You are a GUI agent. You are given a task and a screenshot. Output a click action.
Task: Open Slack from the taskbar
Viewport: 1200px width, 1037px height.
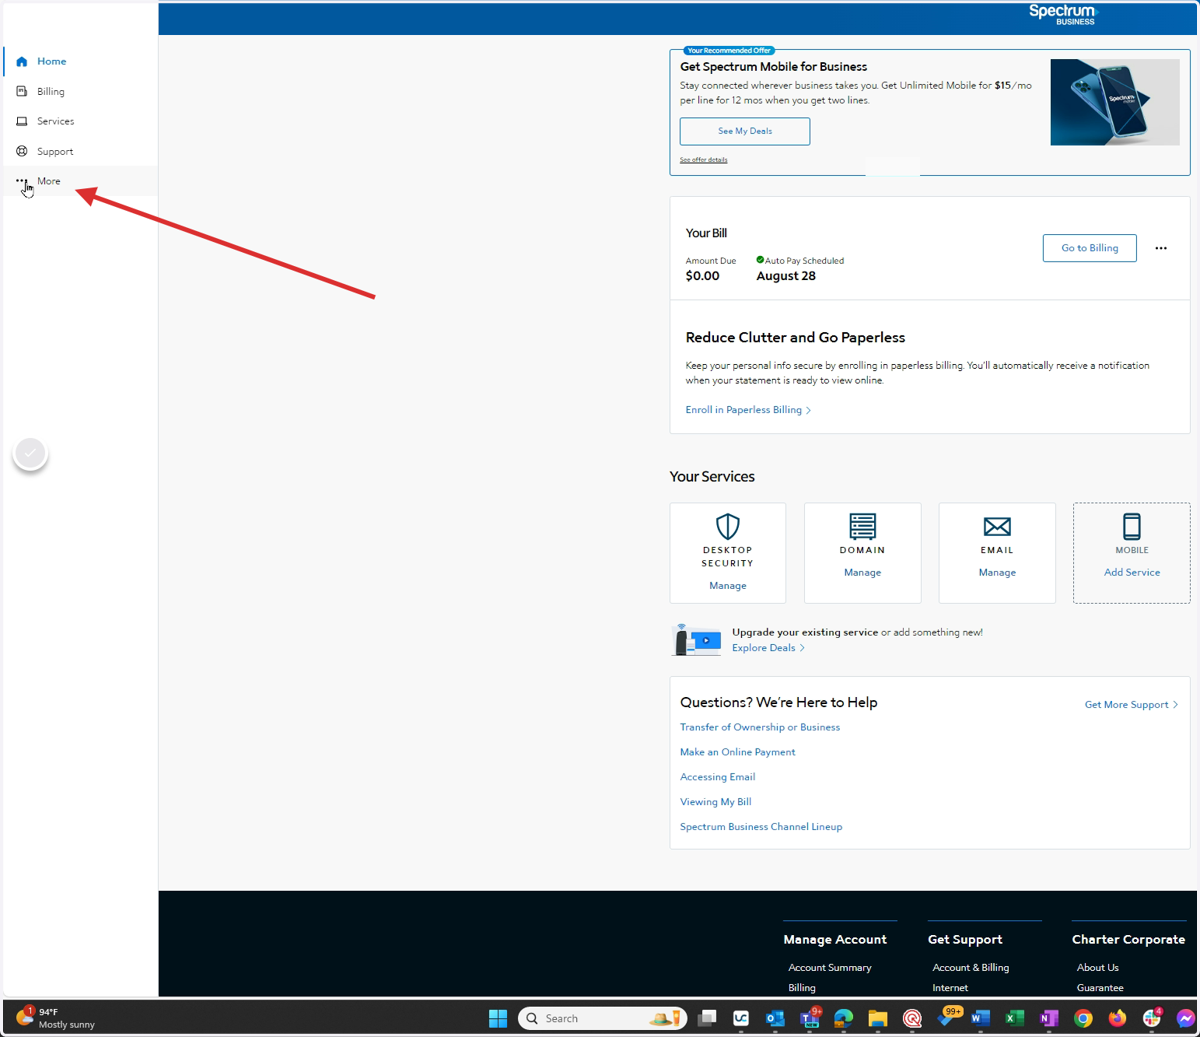[x=1152, y=1018]
